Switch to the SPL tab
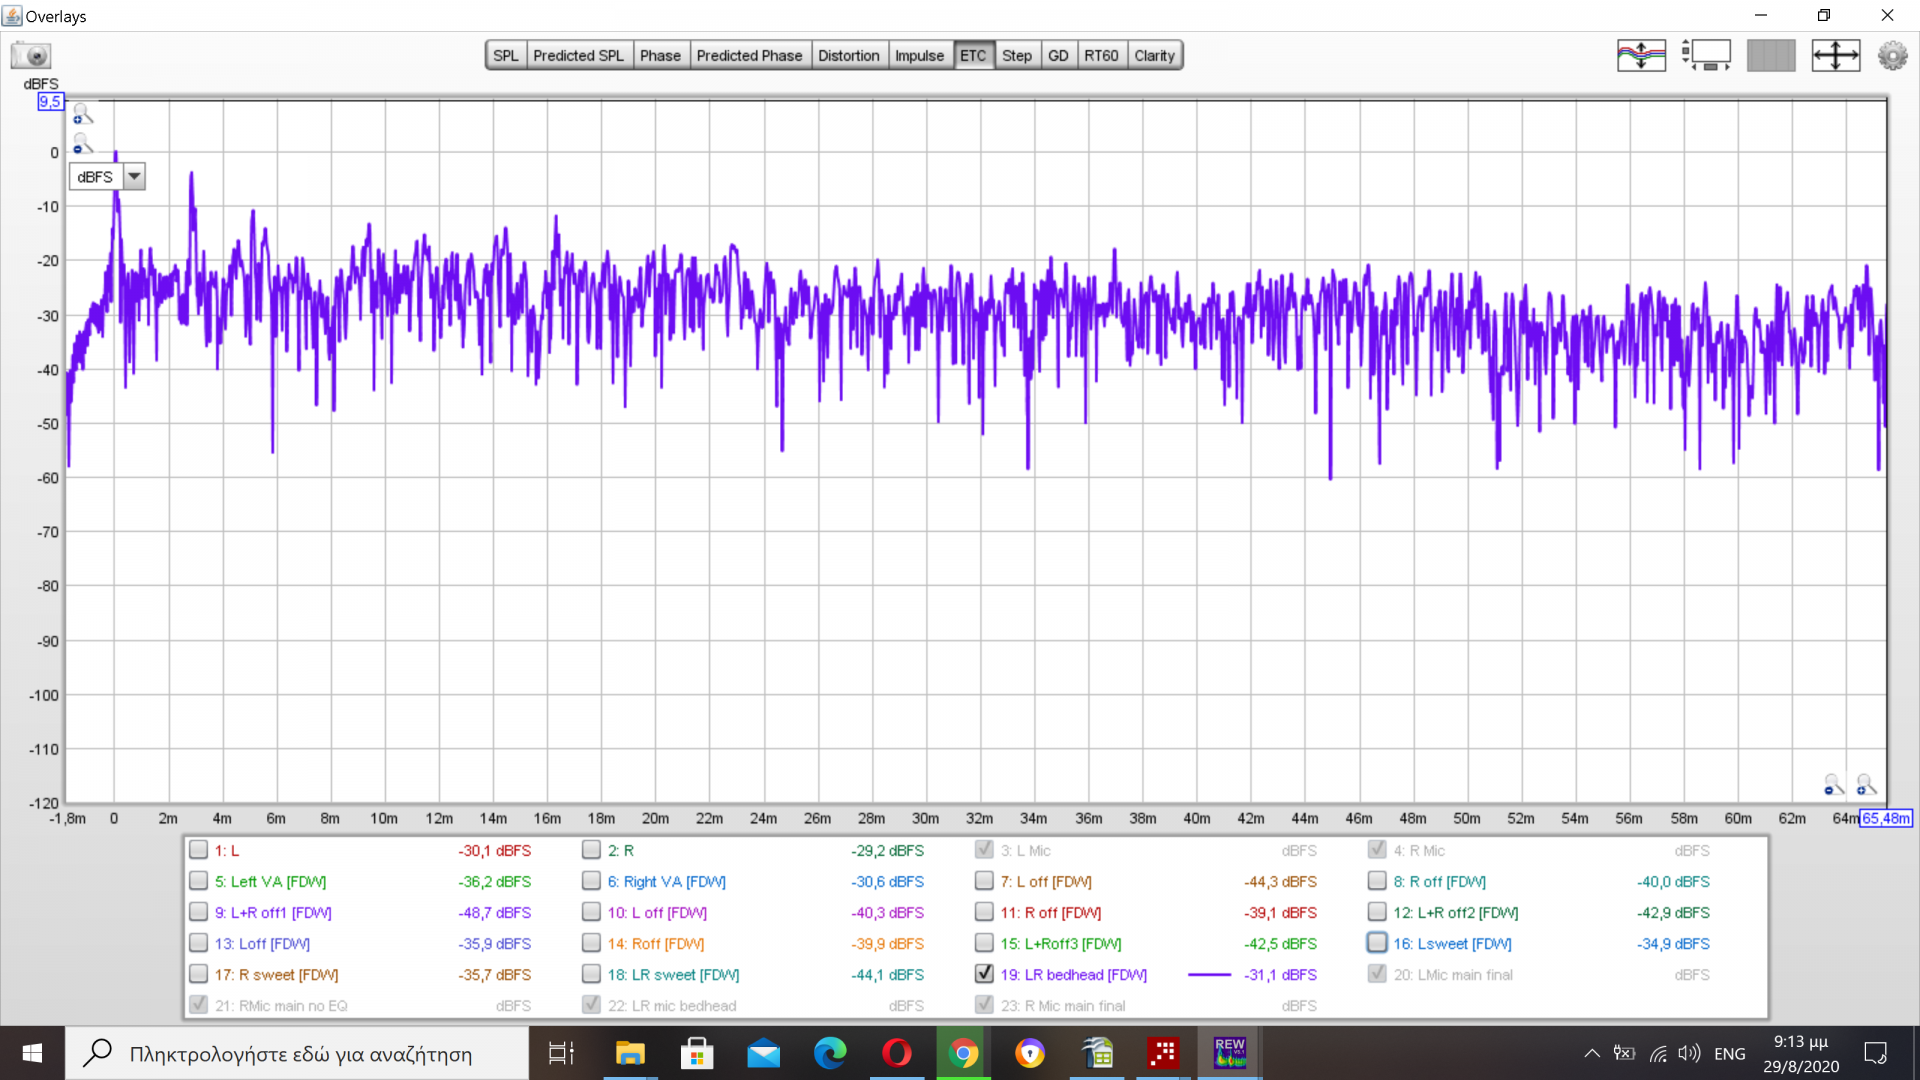 pyautogui.click(x=506, y=56)
